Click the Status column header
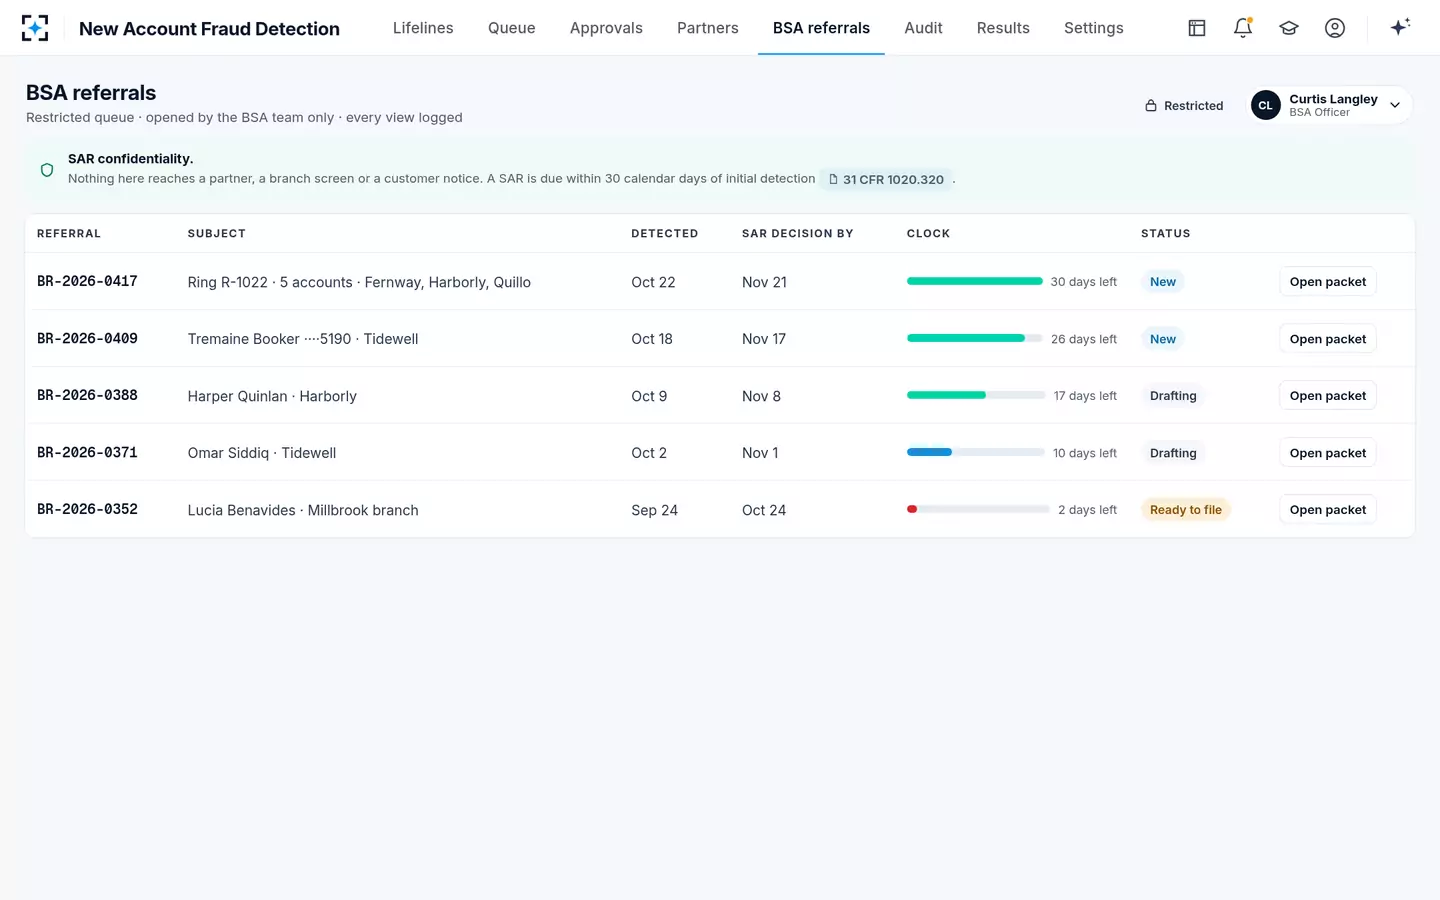Image resolution: width=1440 pixels, height=900 pixels. 1165,233
